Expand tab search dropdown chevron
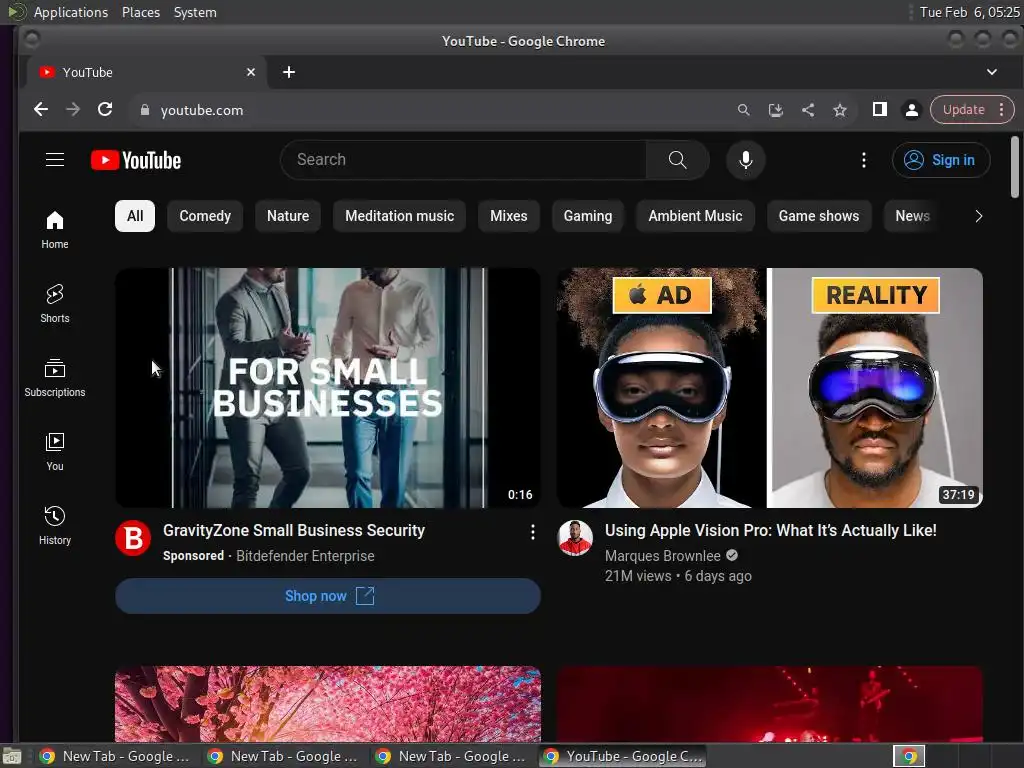 coord(991,72)
